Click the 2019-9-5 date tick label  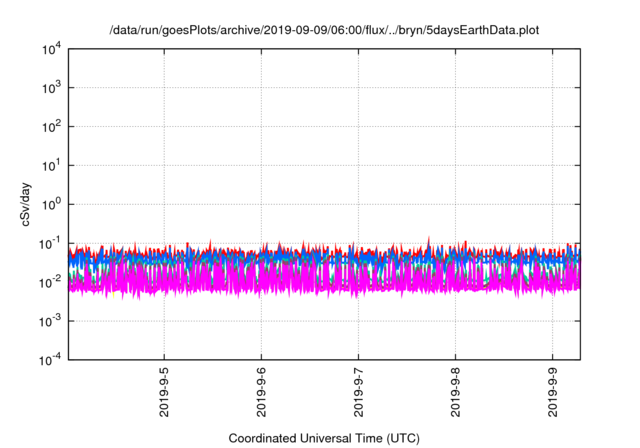(164, 392)
